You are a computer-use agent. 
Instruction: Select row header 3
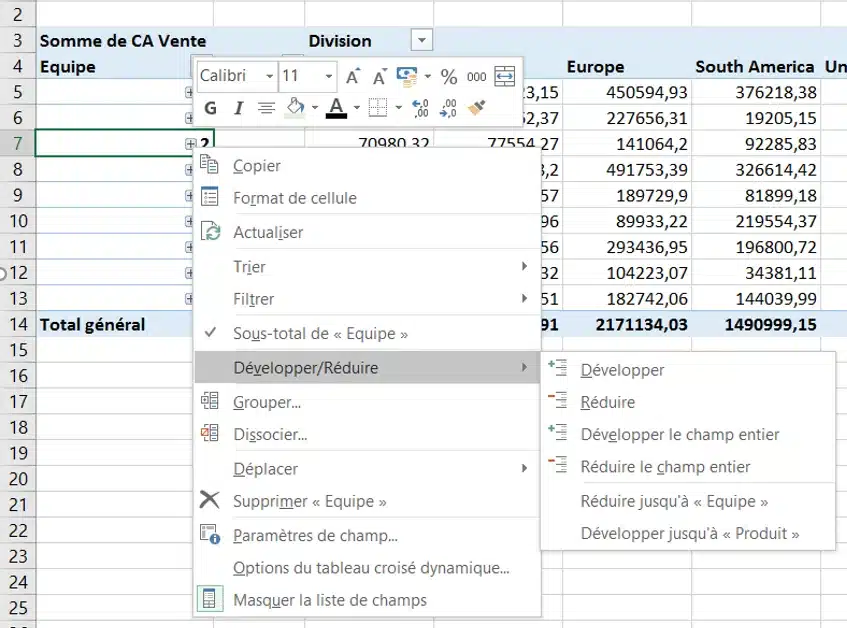[18, 41]
